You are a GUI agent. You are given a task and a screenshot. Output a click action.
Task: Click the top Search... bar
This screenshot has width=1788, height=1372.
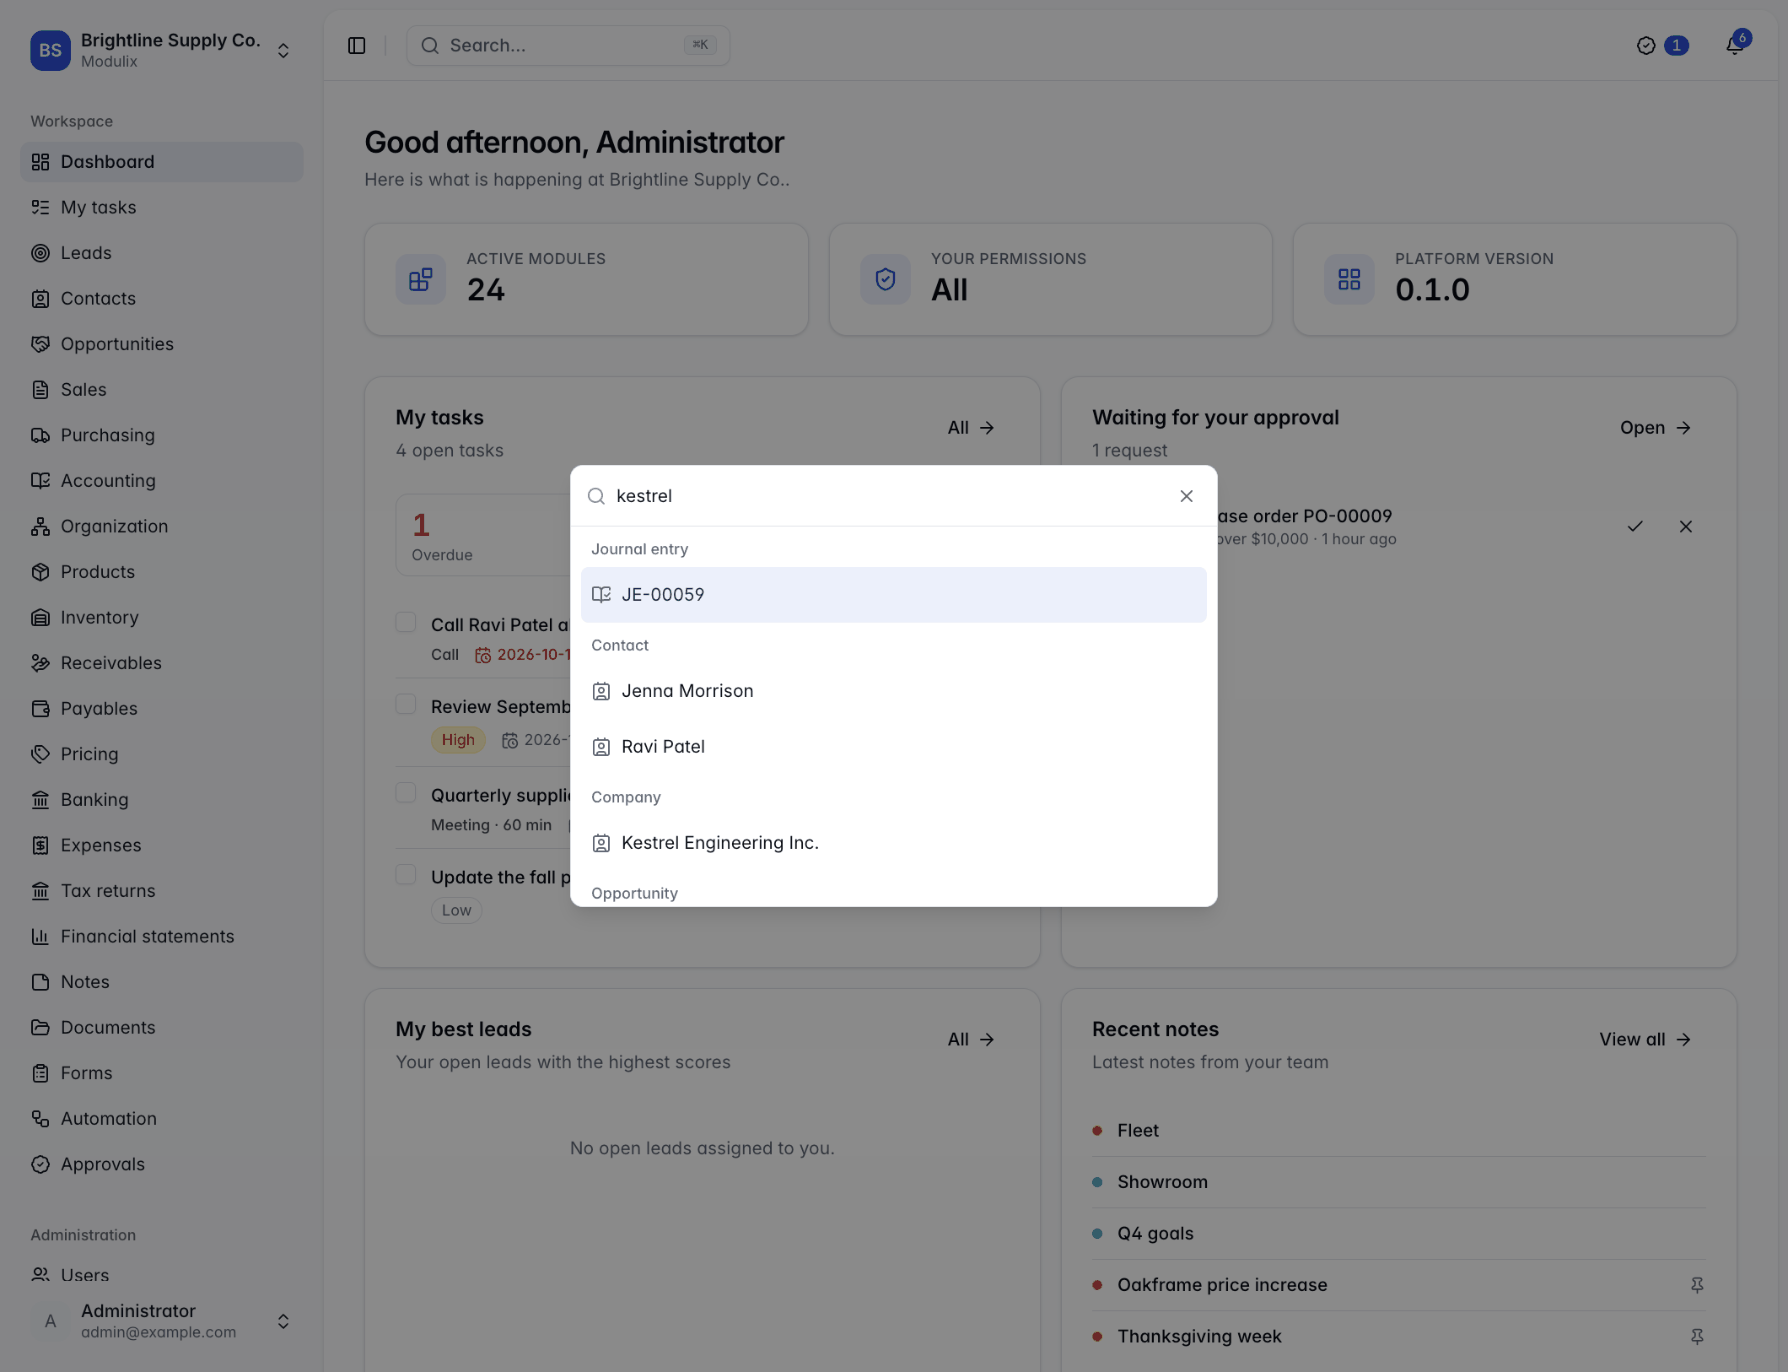click(568, 46)
